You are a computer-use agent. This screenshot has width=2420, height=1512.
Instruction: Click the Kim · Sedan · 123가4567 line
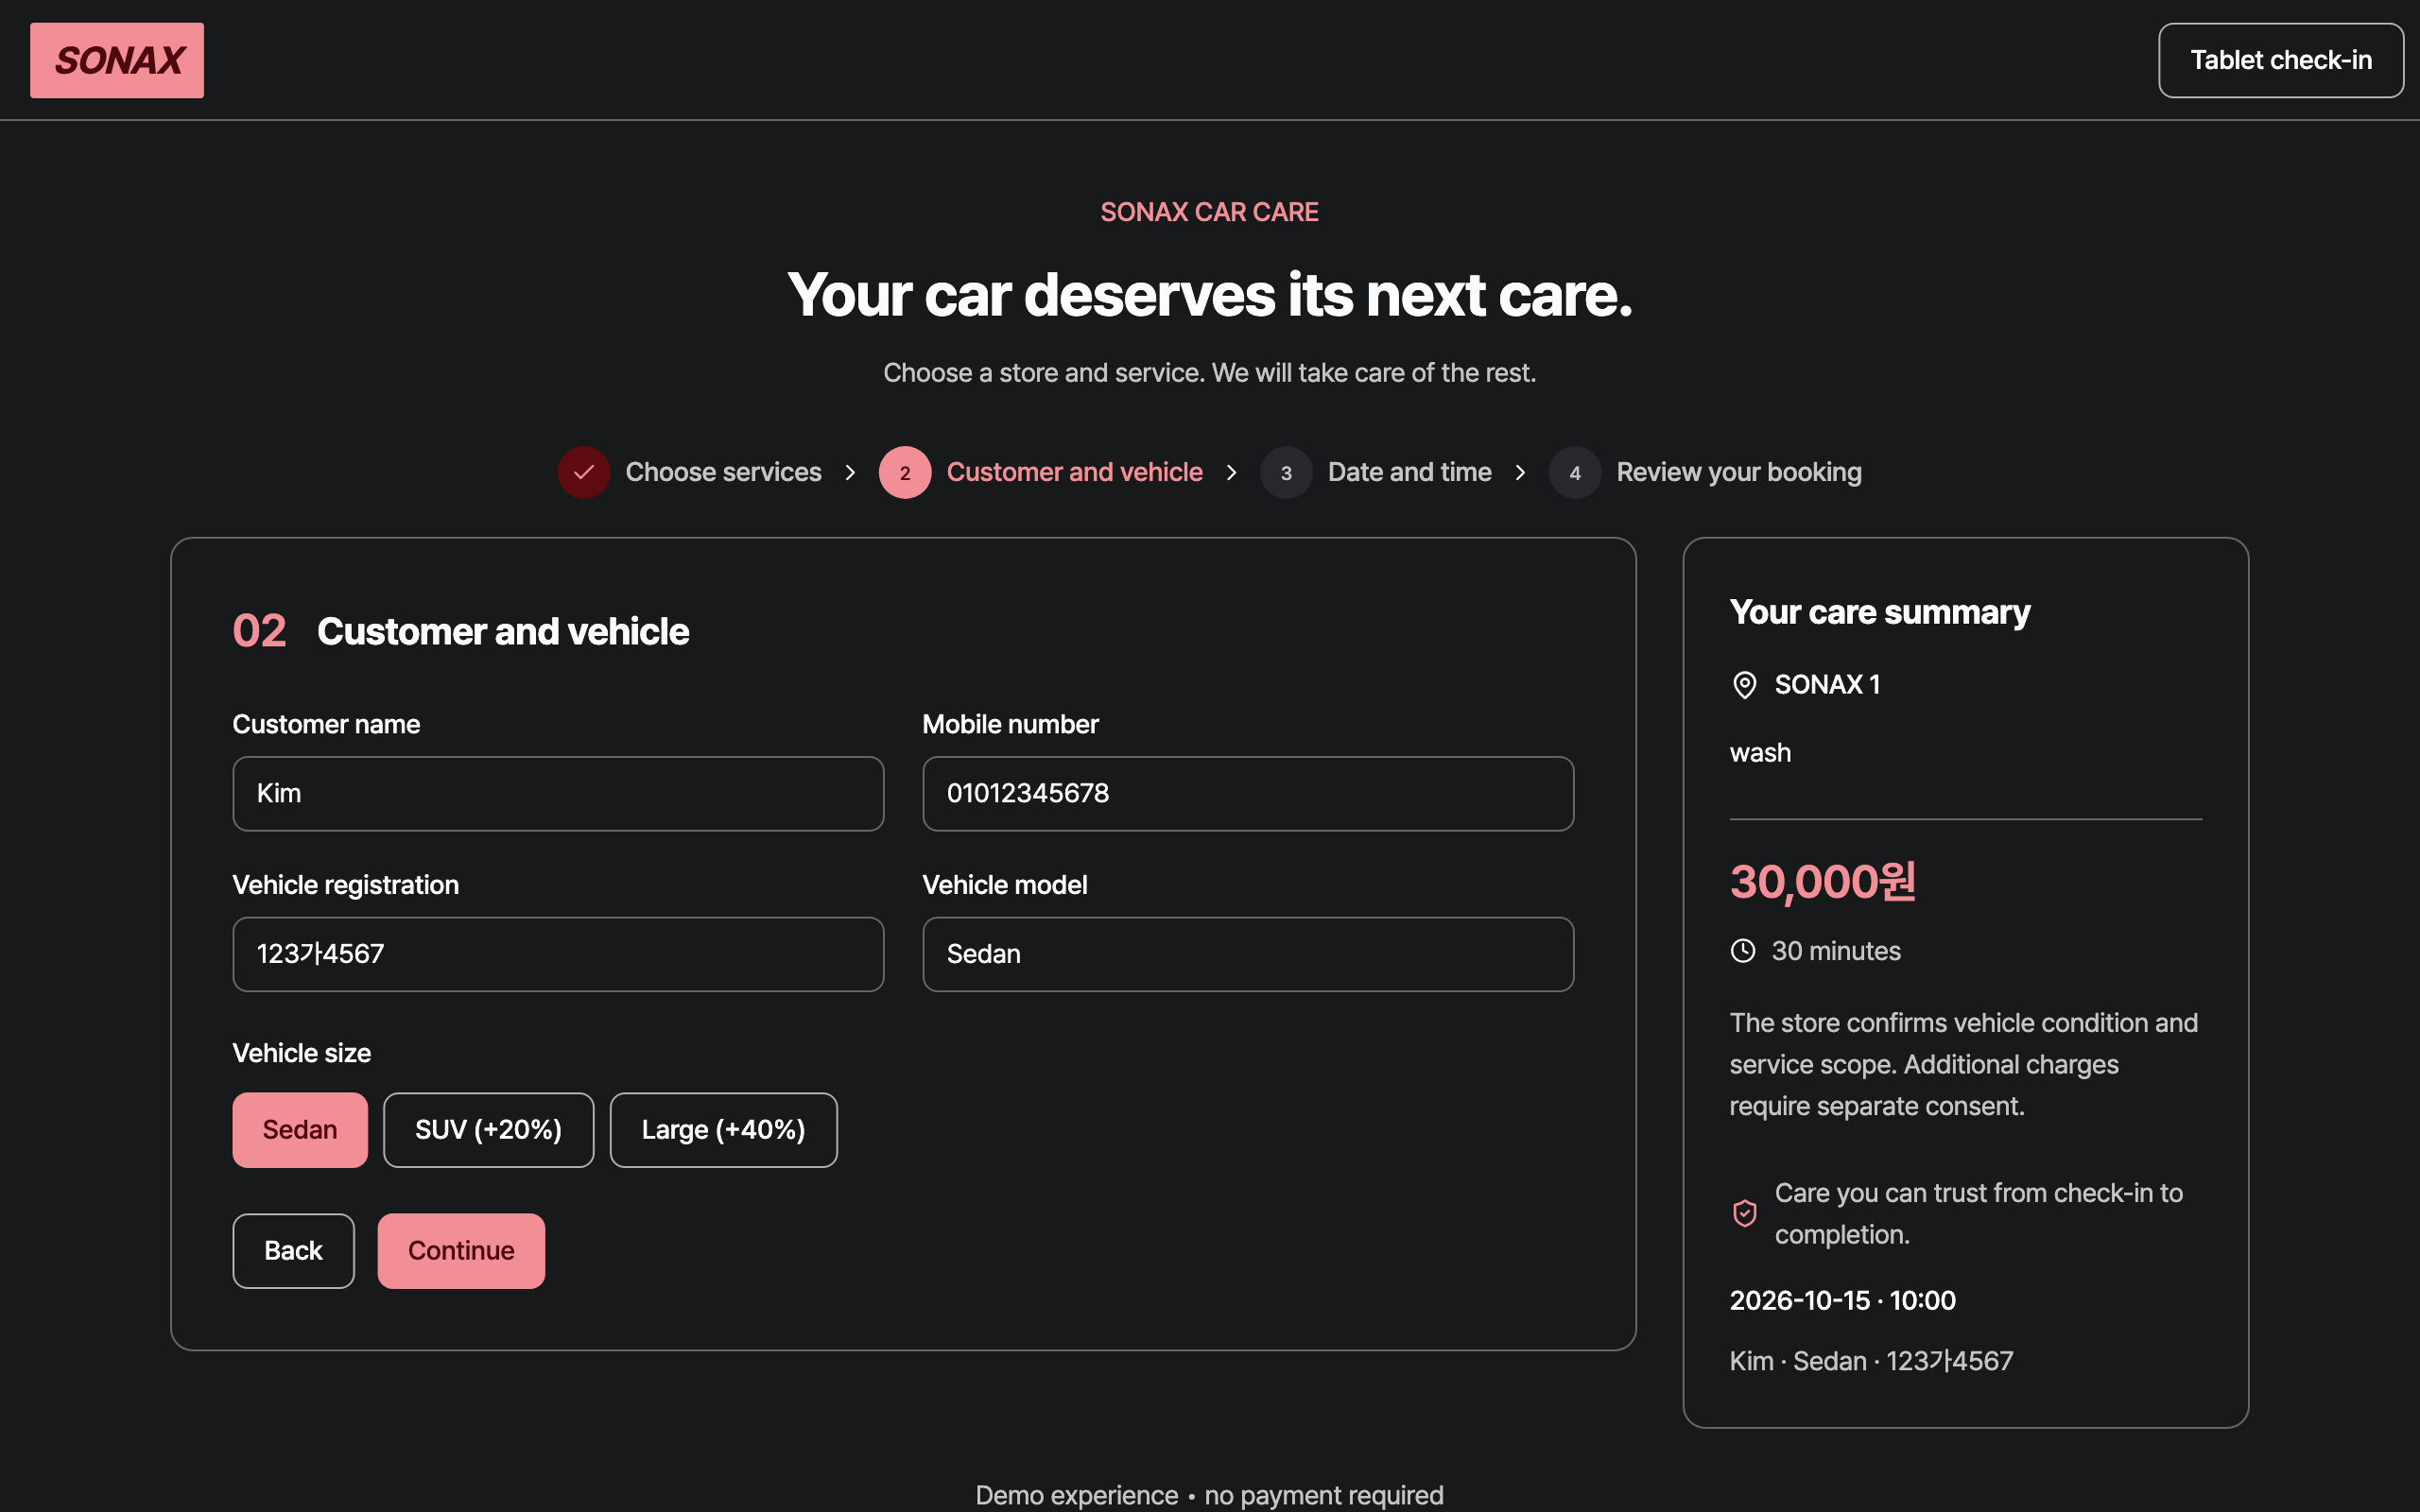click(x=1871, y=1361)
